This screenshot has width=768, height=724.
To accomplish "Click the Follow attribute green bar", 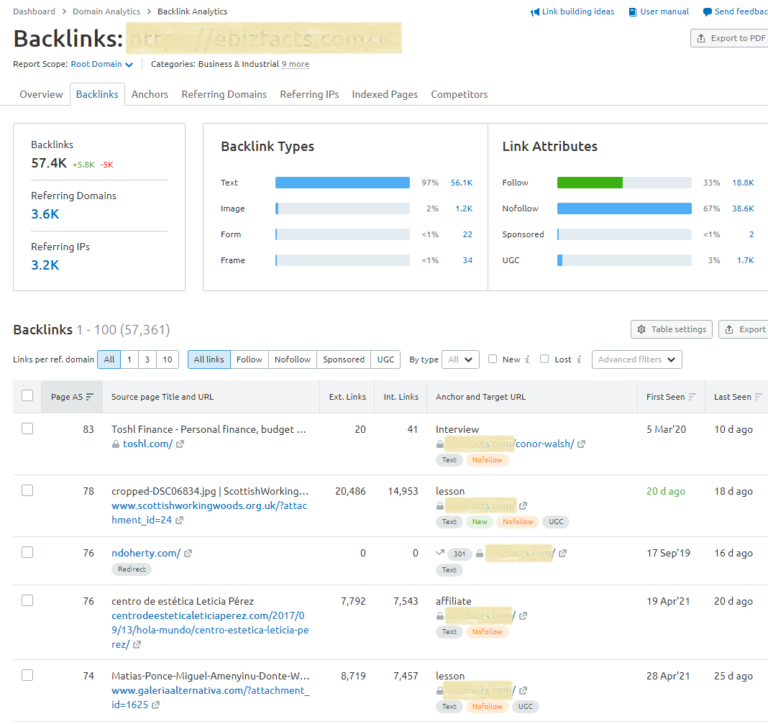I will click(x=590, y=183).
